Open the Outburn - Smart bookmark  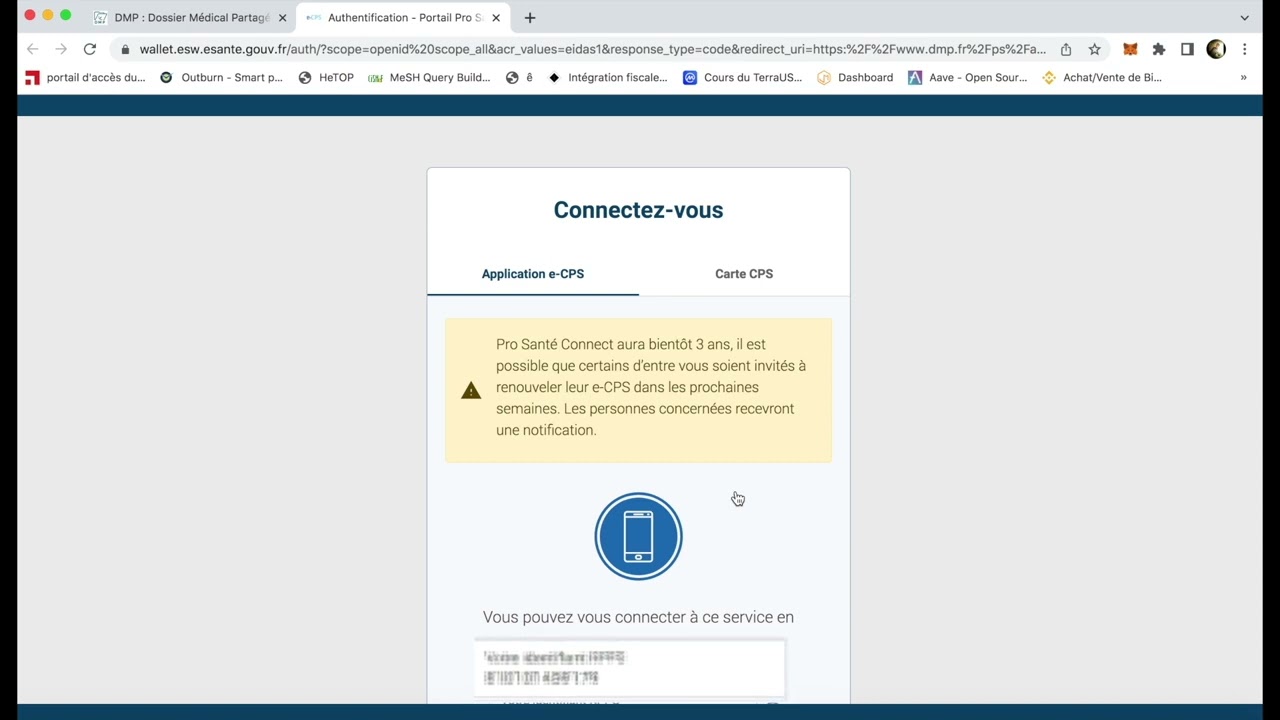(x=221, y=77)
